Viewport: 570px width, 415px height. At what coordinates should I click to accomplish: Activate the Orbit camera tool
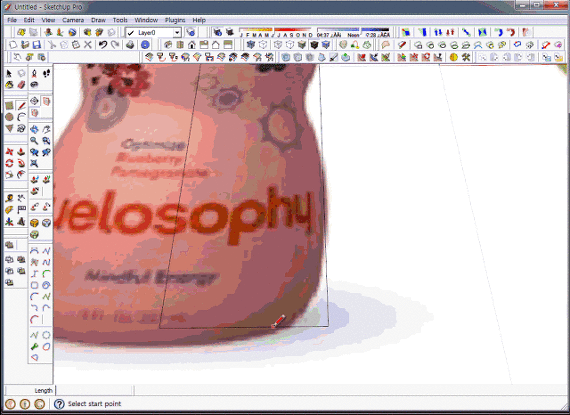(x=34, y=129)
